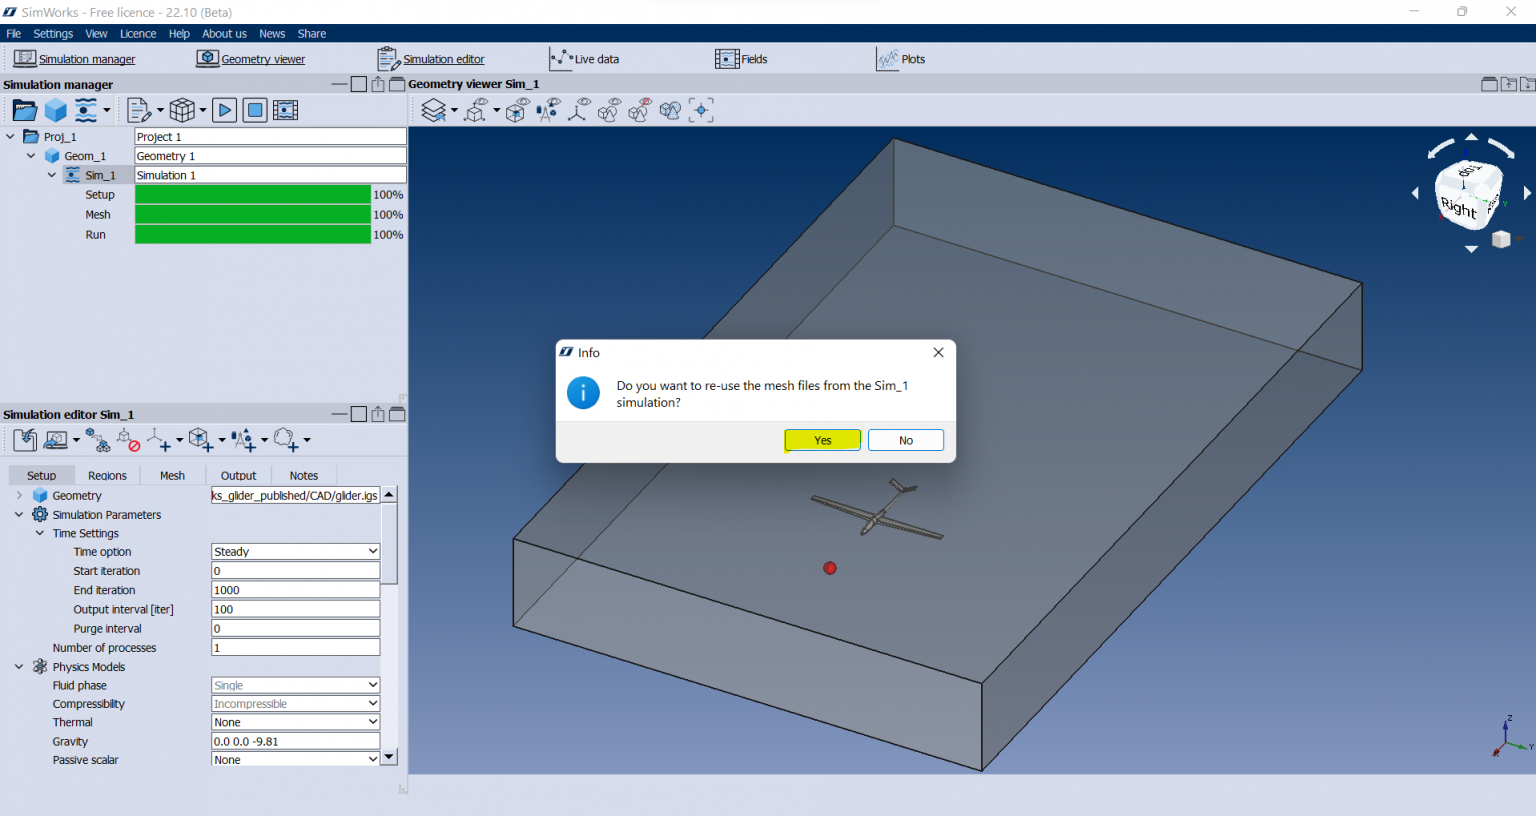Open the Time option Steady dropdown
The height and width of the screenshot is (816, 1536).
[295, 551]
